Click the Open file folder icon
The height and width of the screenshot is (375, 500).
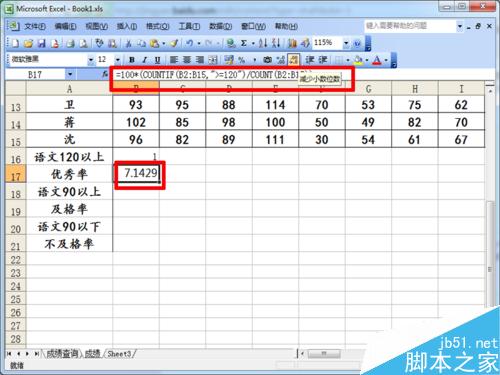(29, 43)
